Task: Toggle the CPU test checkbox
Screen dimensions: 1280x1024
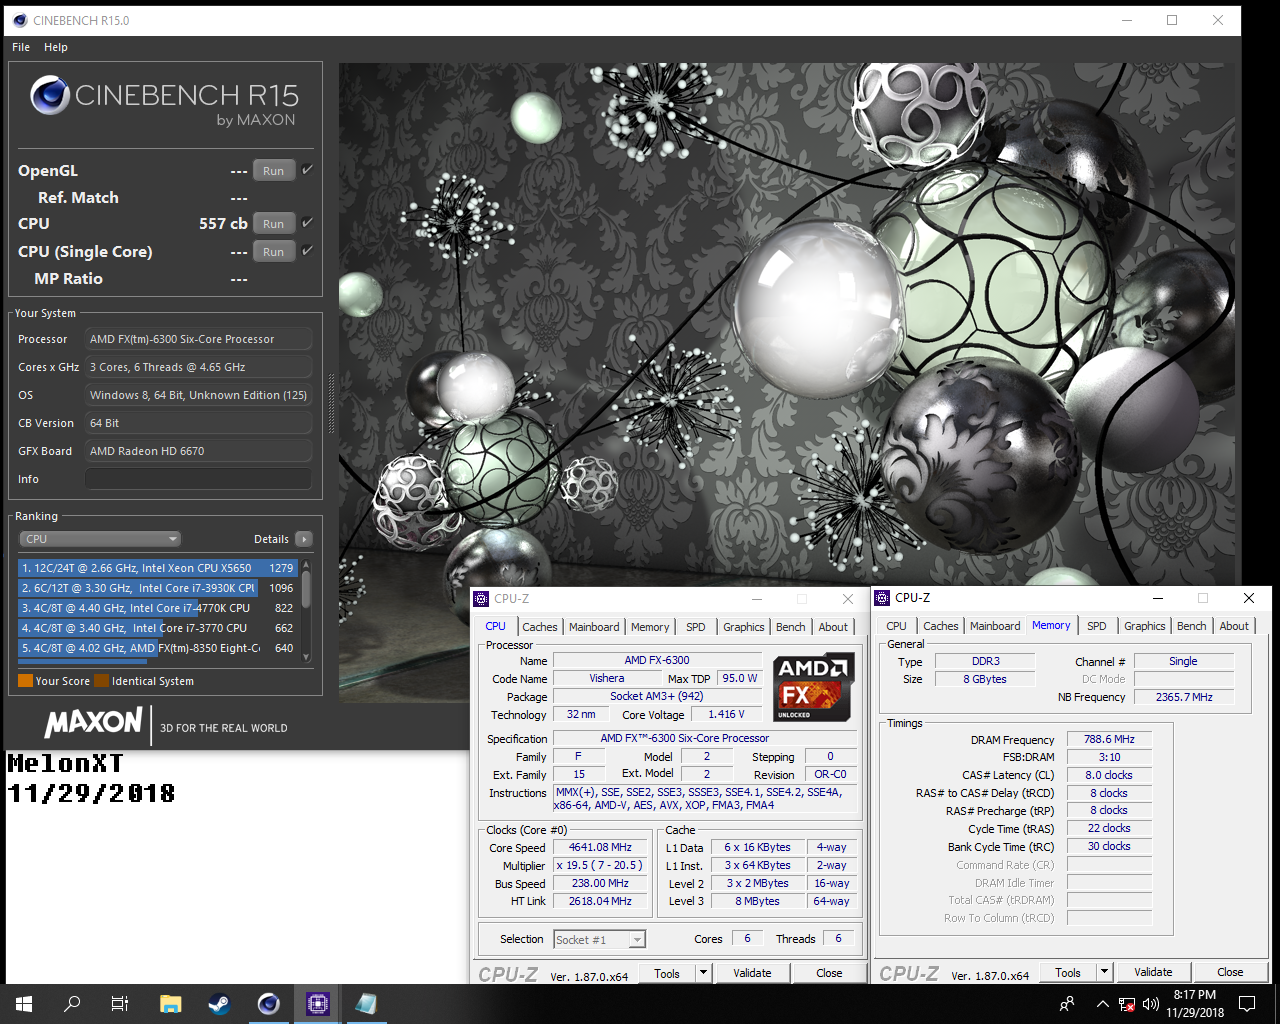Action: [x=307, y=223]
